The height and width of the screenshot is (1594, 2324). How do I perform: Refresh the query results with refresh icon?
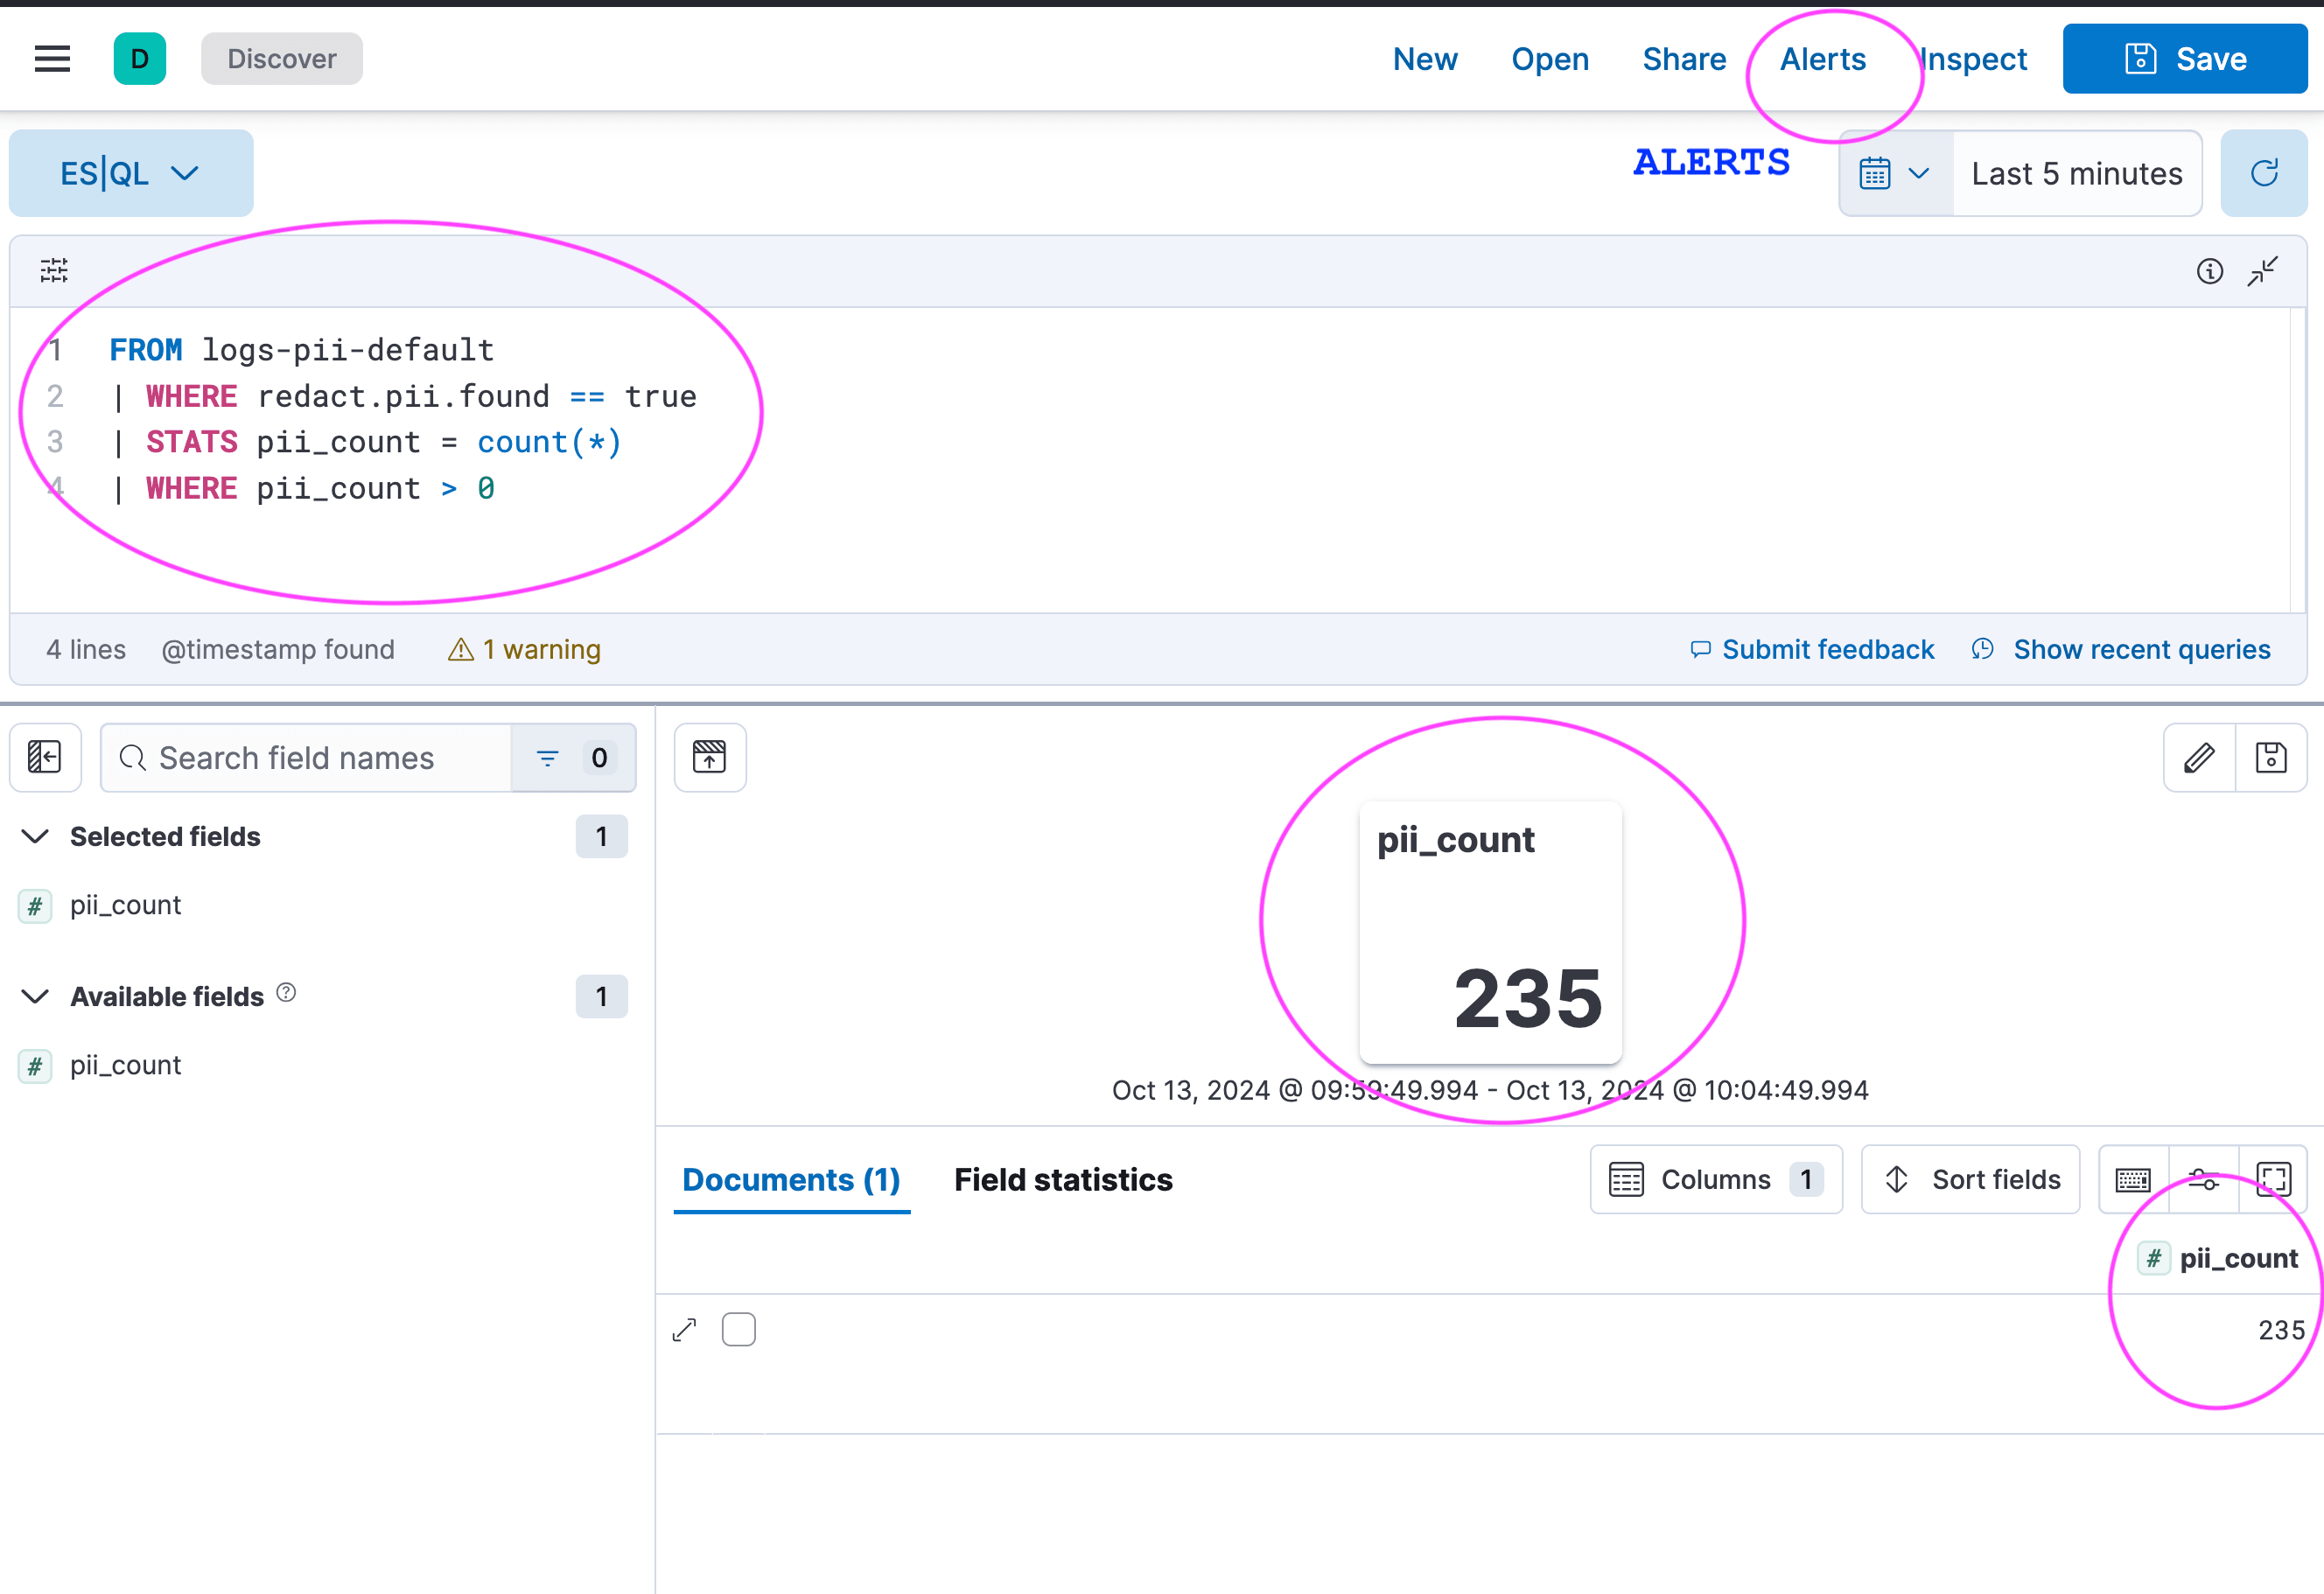pyautogui.click(x=2264, y=172)
